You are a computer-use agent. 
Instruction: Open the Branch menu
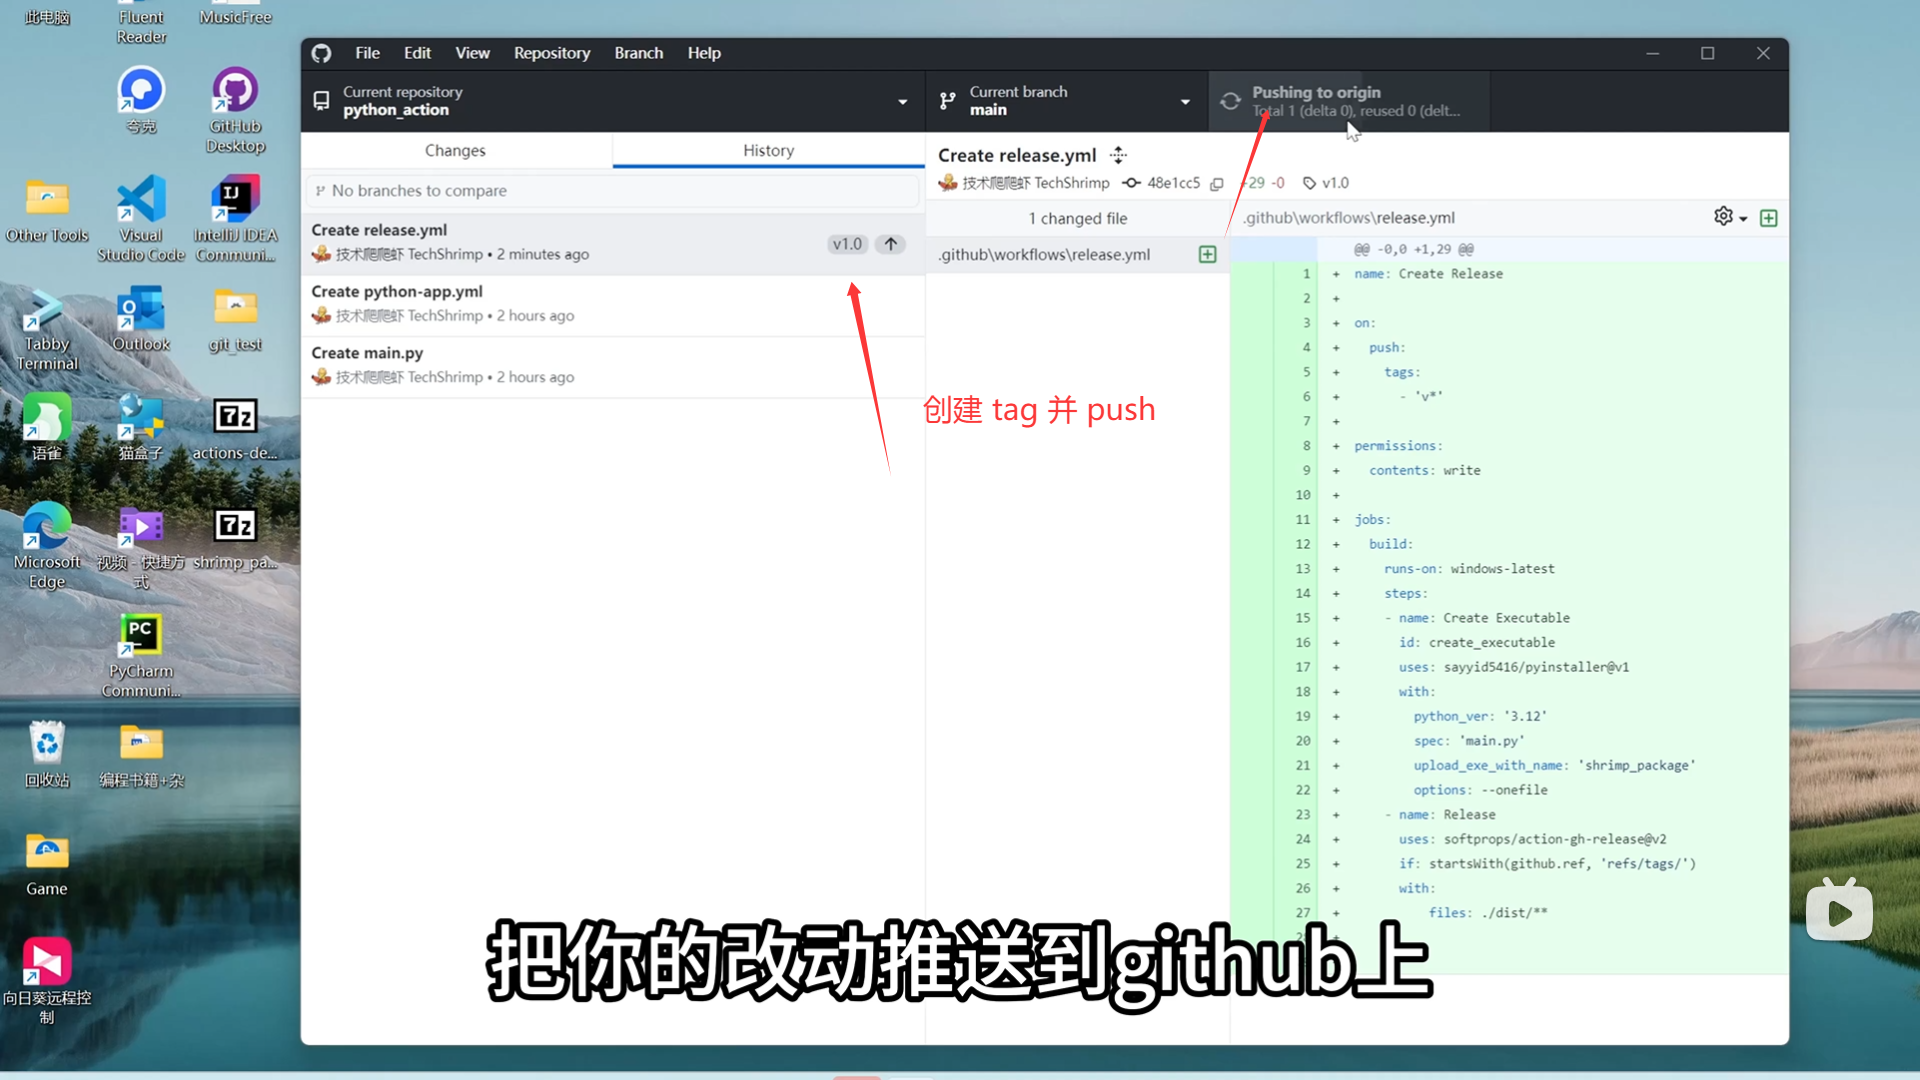[x=638, y=53]
